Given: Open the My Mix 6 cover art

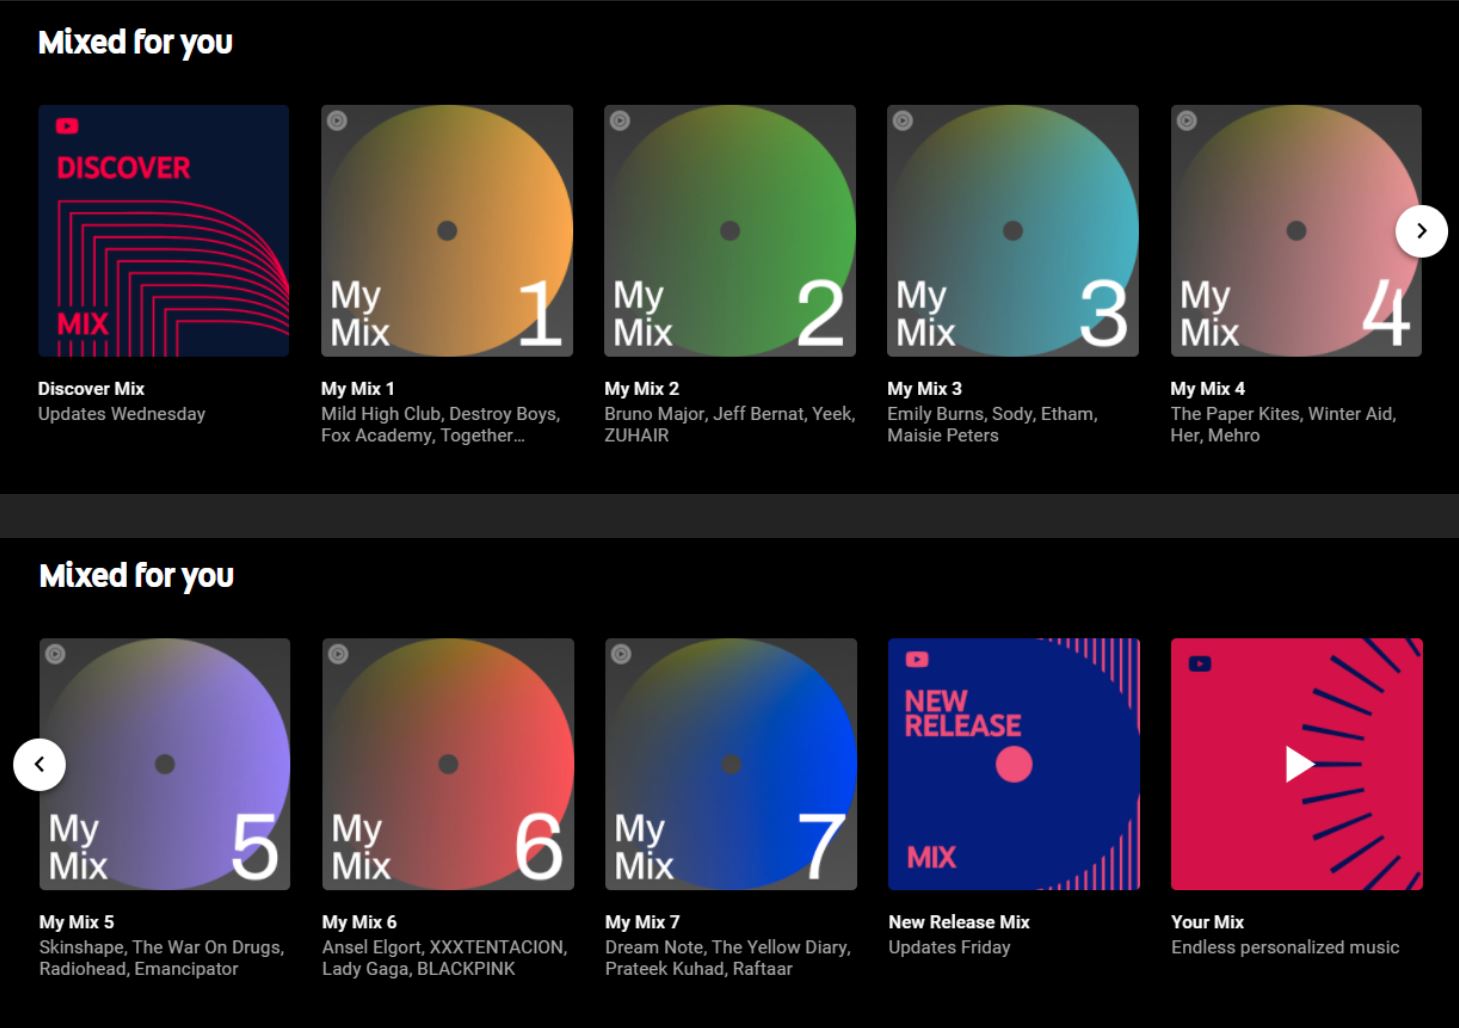Looking at the screenshot, I should (x=448, y=764).
